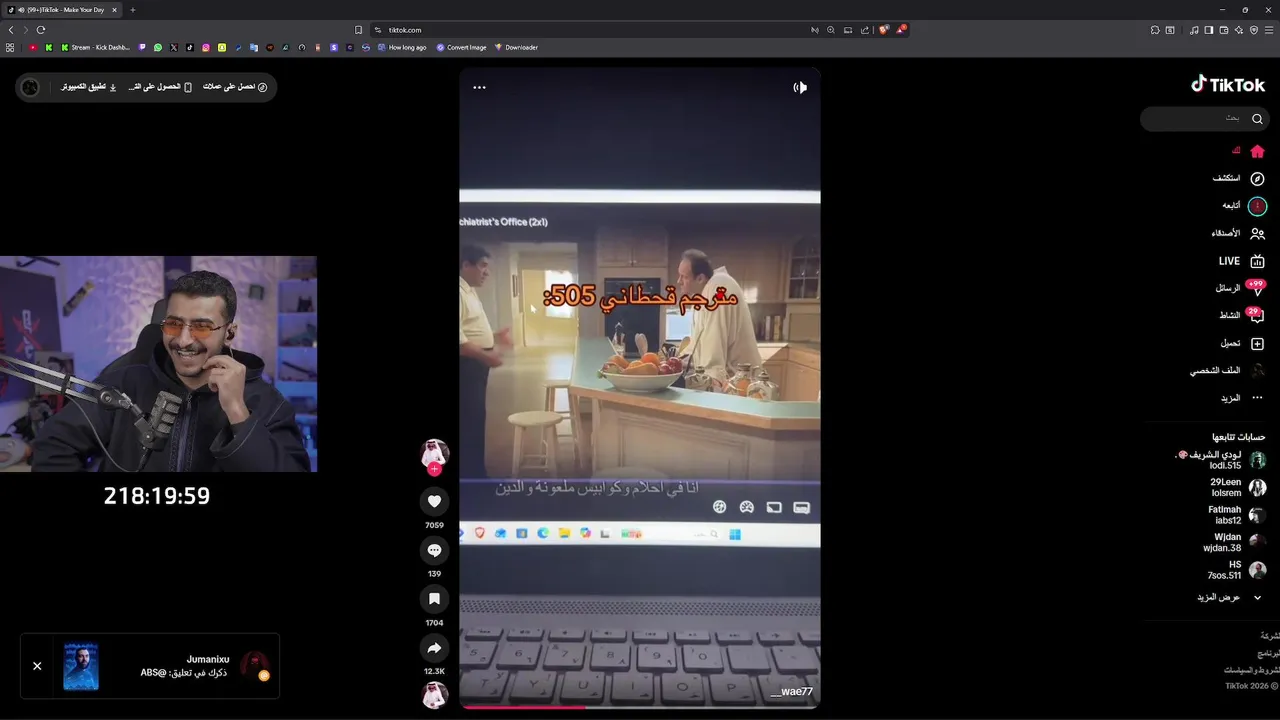
Task: Click the search magnifier icon
Action: point(1257,119)
